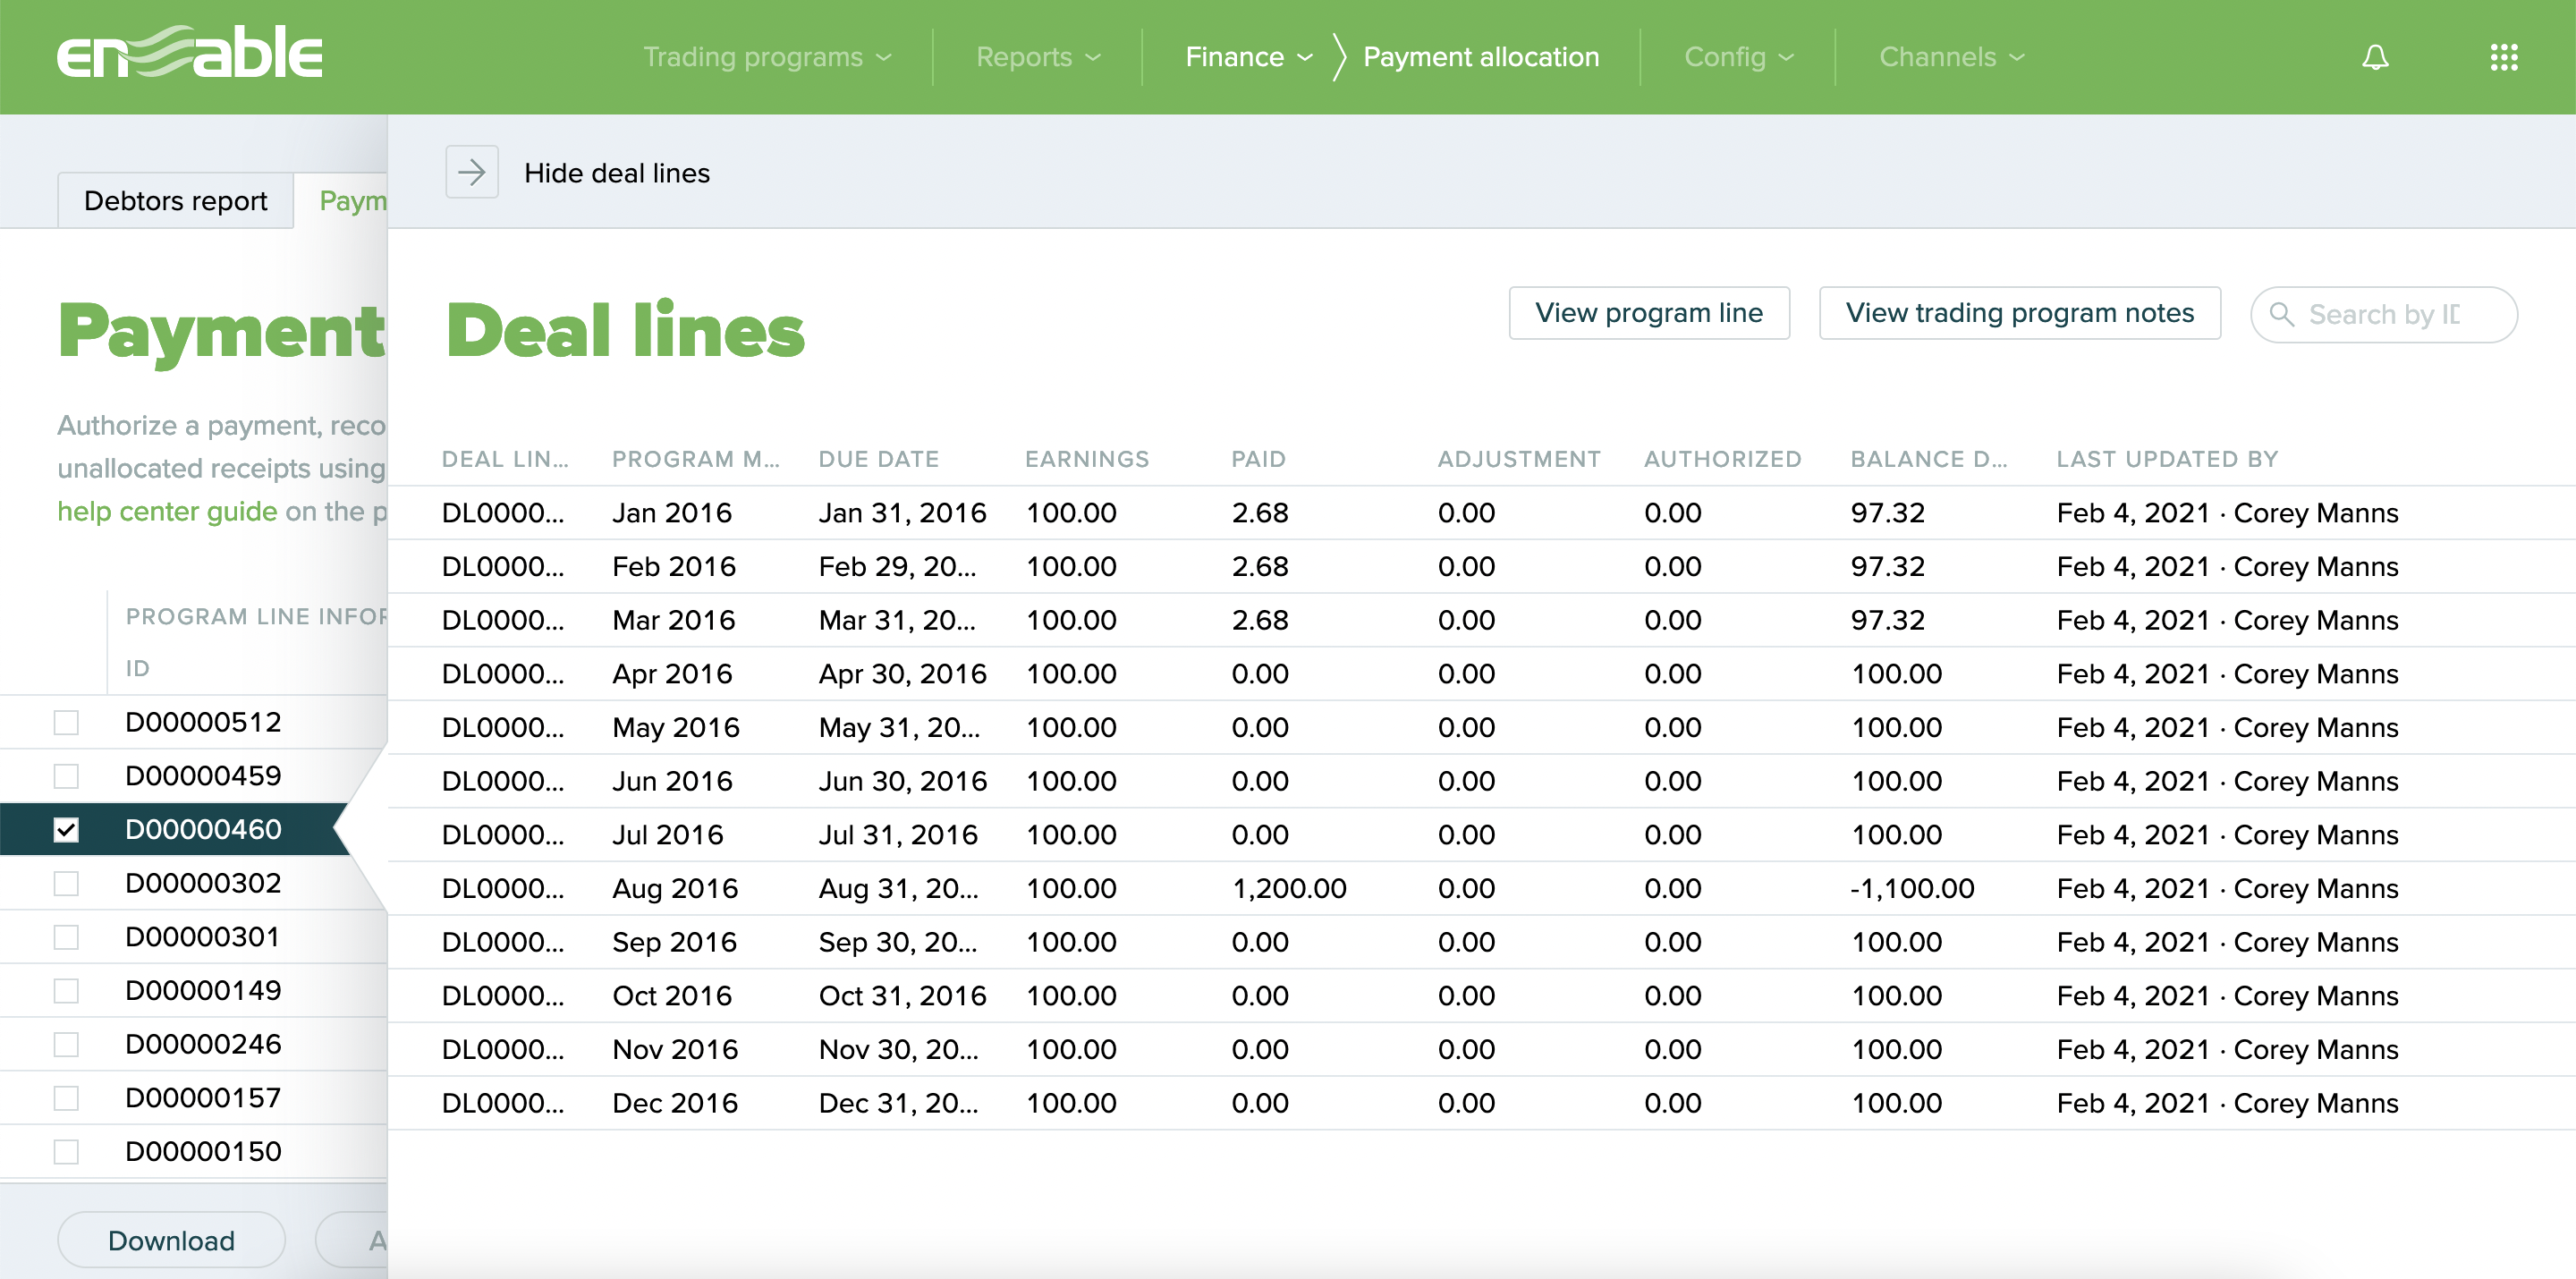Enable the checkbox beside D00000302
The height and width of the screenshot is (1279, 2576).
66,882
